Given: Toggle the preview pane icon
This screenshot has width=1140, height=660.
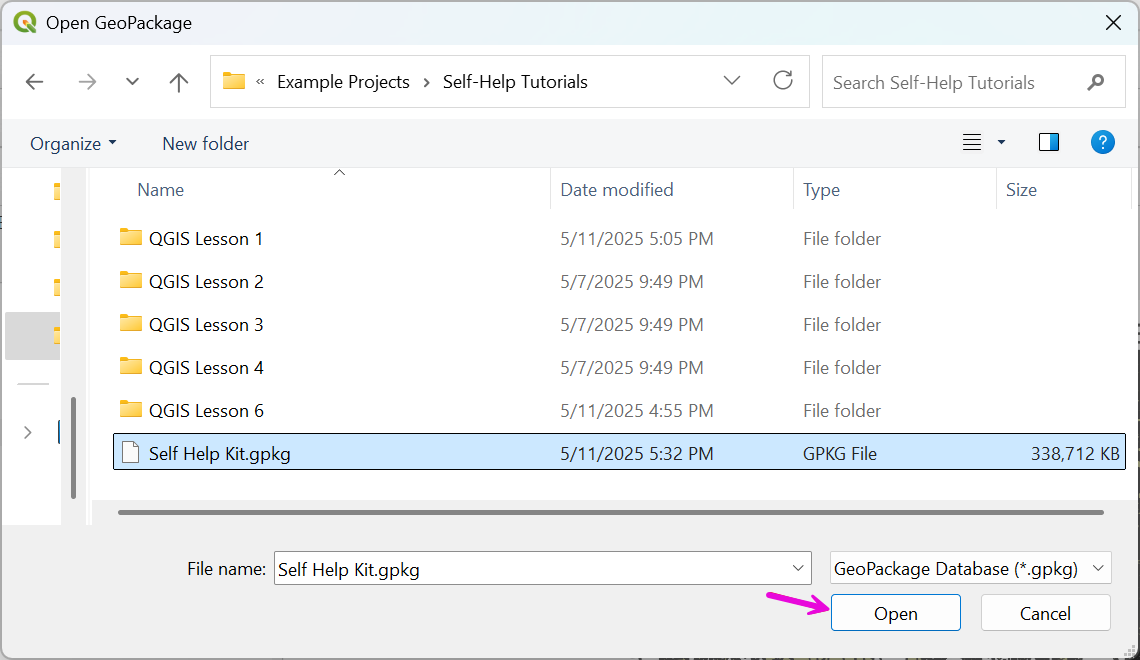Looking at the screenshot, I should [x=1048, y=142].
